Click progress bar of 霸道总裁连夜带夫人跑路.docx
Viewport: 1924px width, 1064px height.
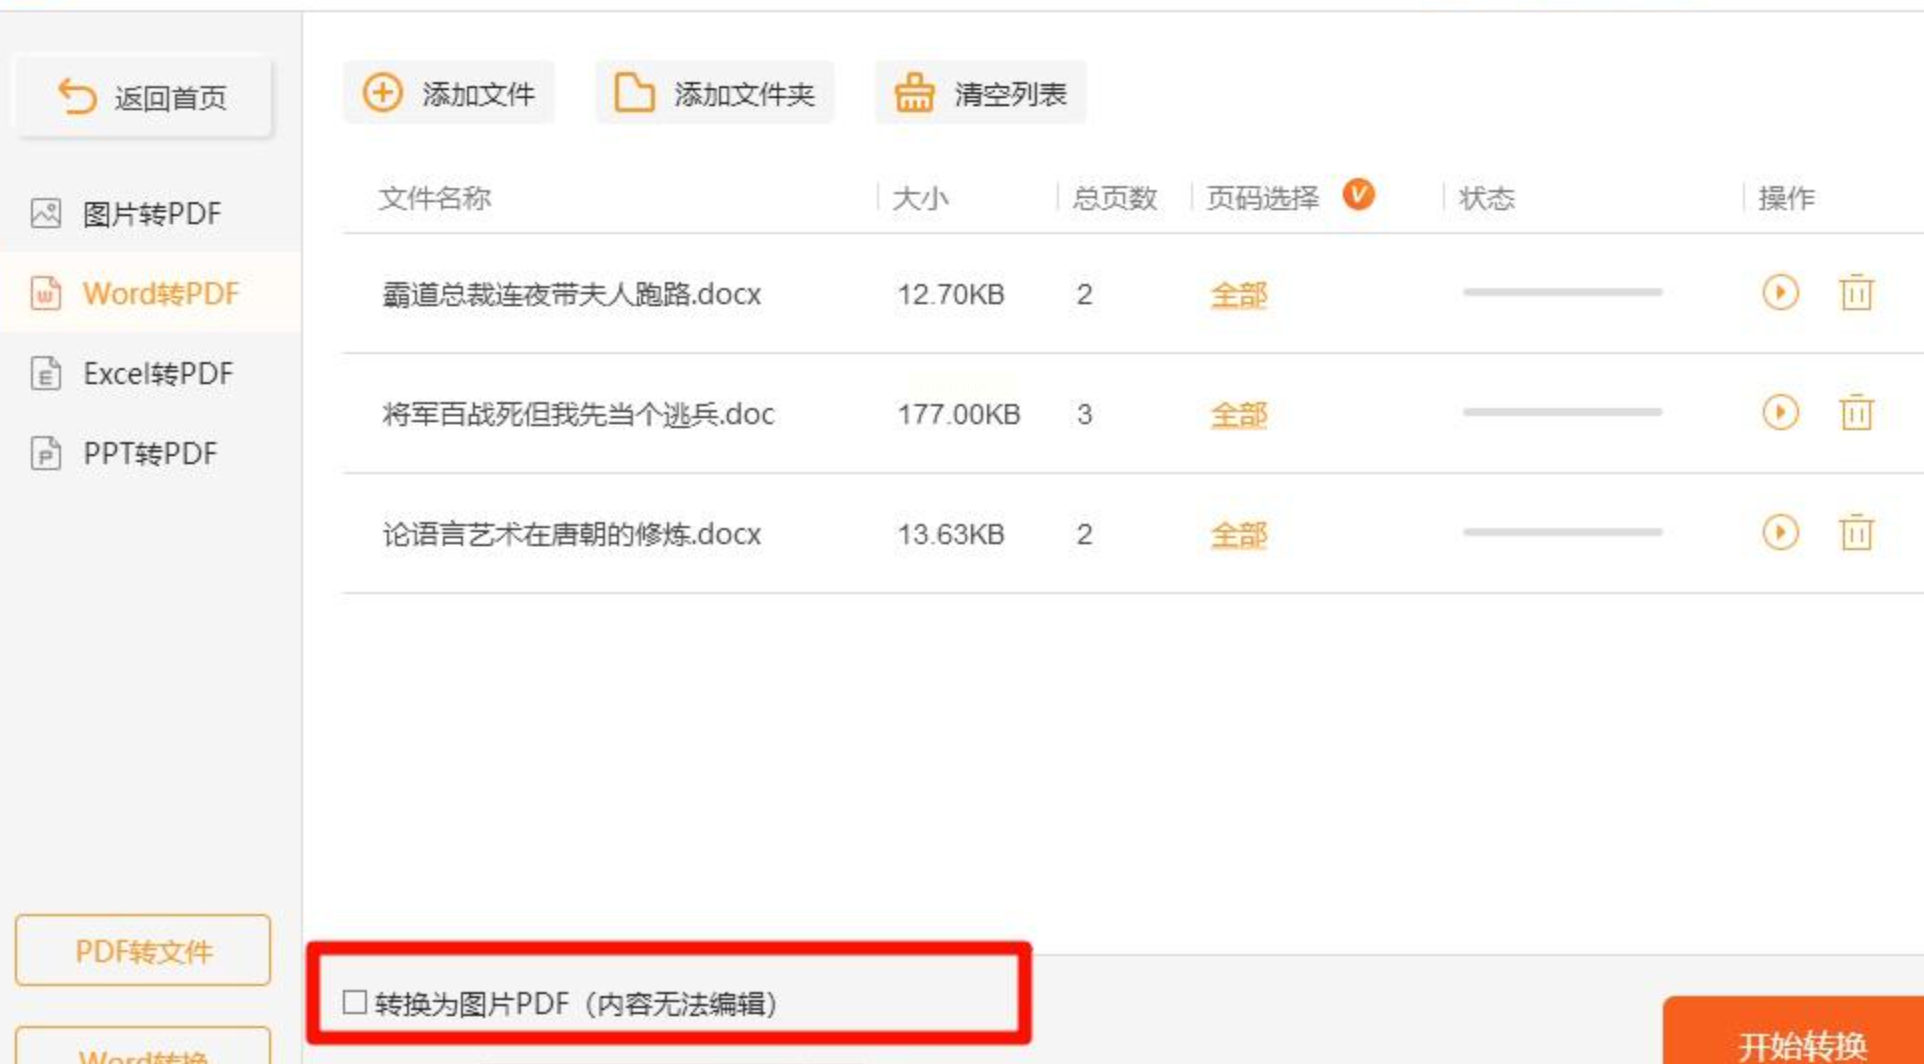point(1562,292)
